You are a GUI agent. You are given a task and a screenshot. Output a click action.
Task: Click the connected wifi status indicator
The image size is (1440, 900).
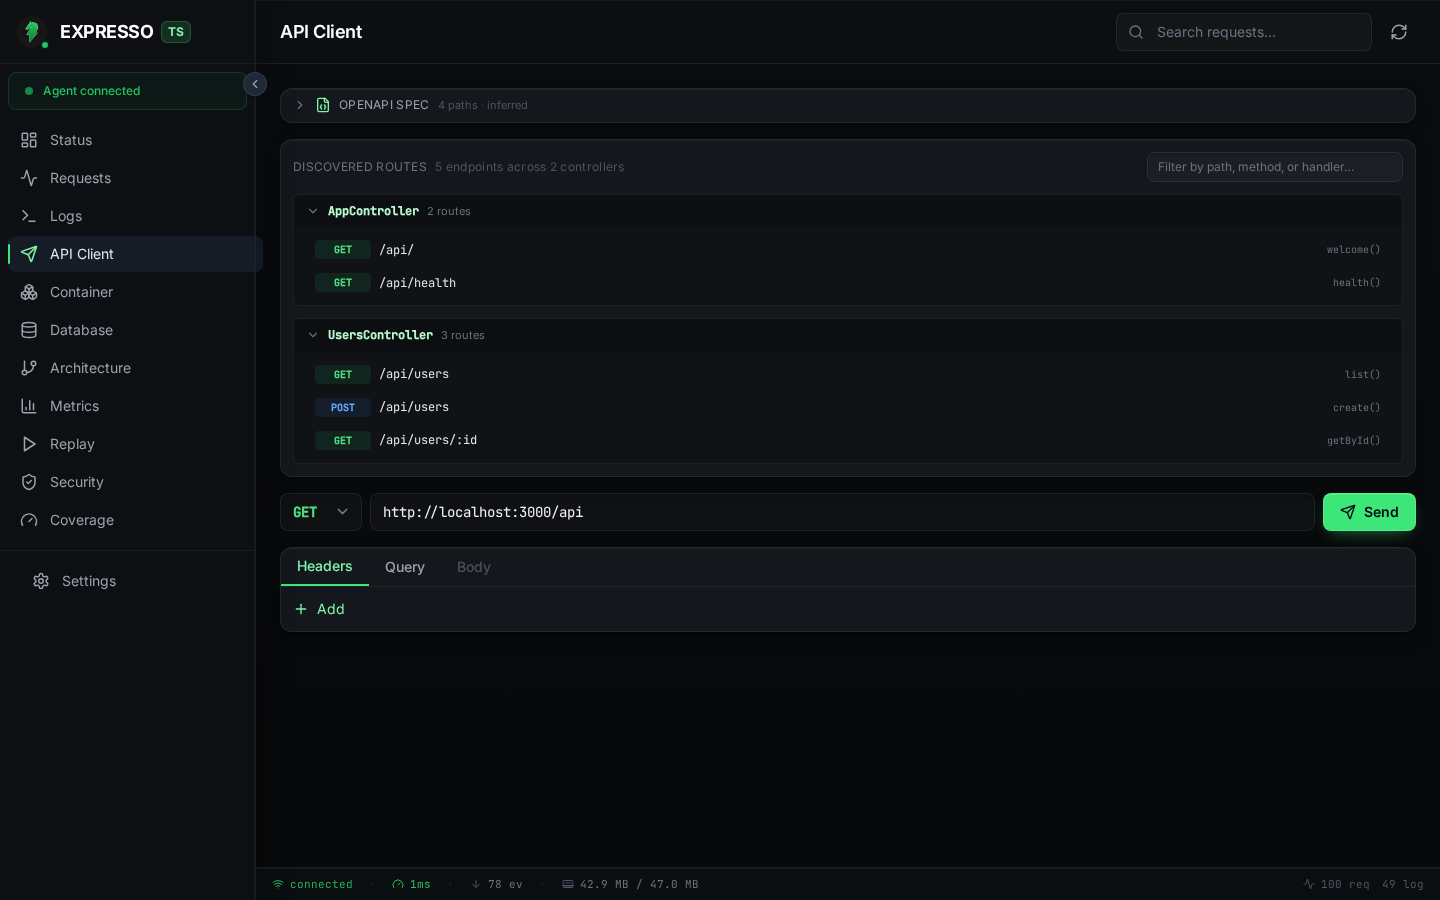(313, 884)
